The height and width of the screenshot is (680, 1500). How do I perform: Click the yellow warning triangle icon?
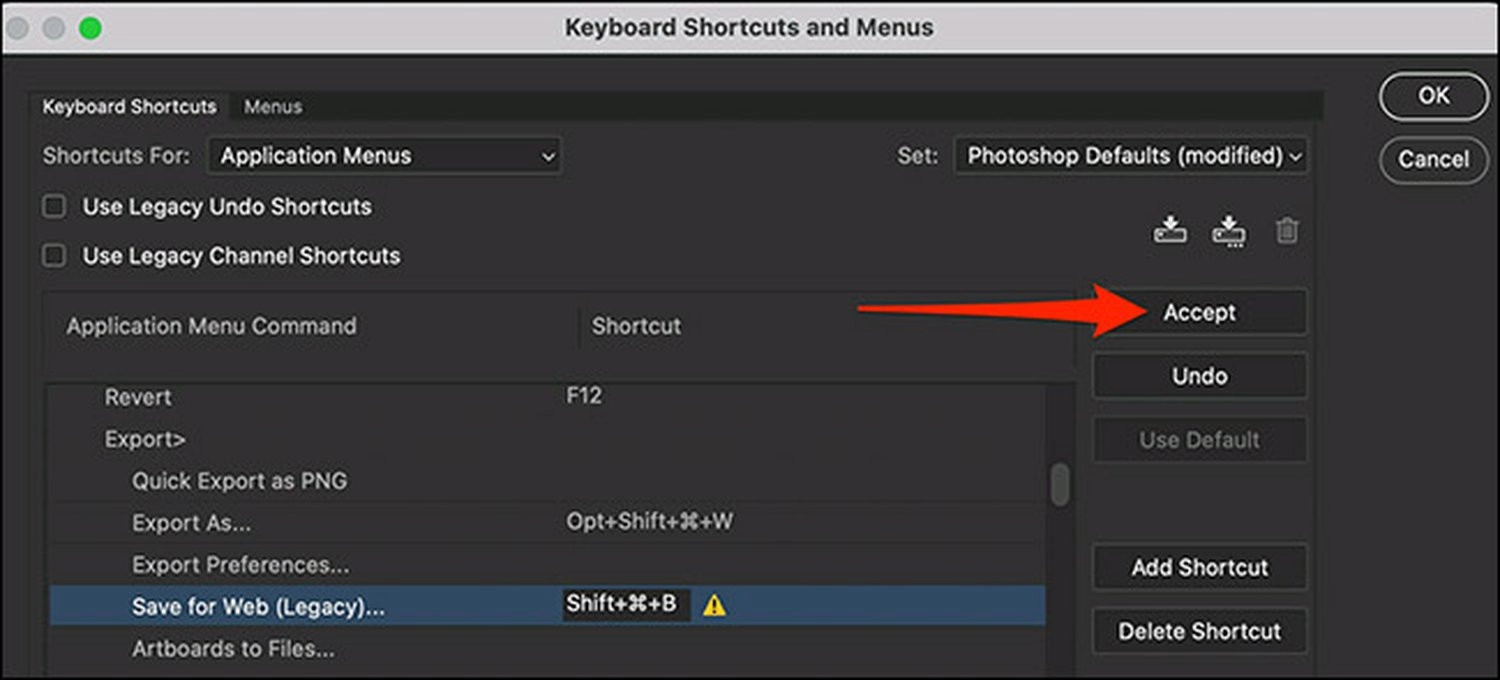click(714, 605)
